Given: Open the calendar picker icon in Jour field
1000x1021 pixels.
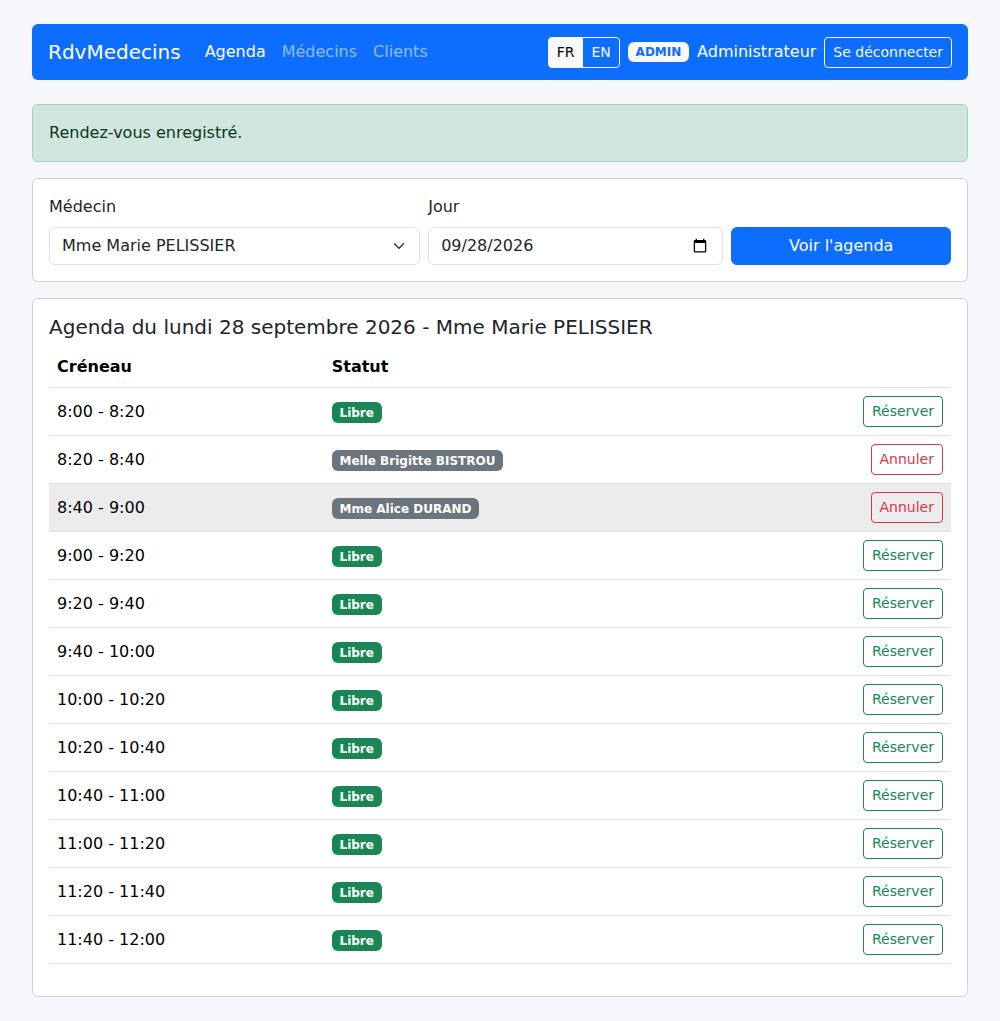Looking at the screenshot, I should (700, 246).
